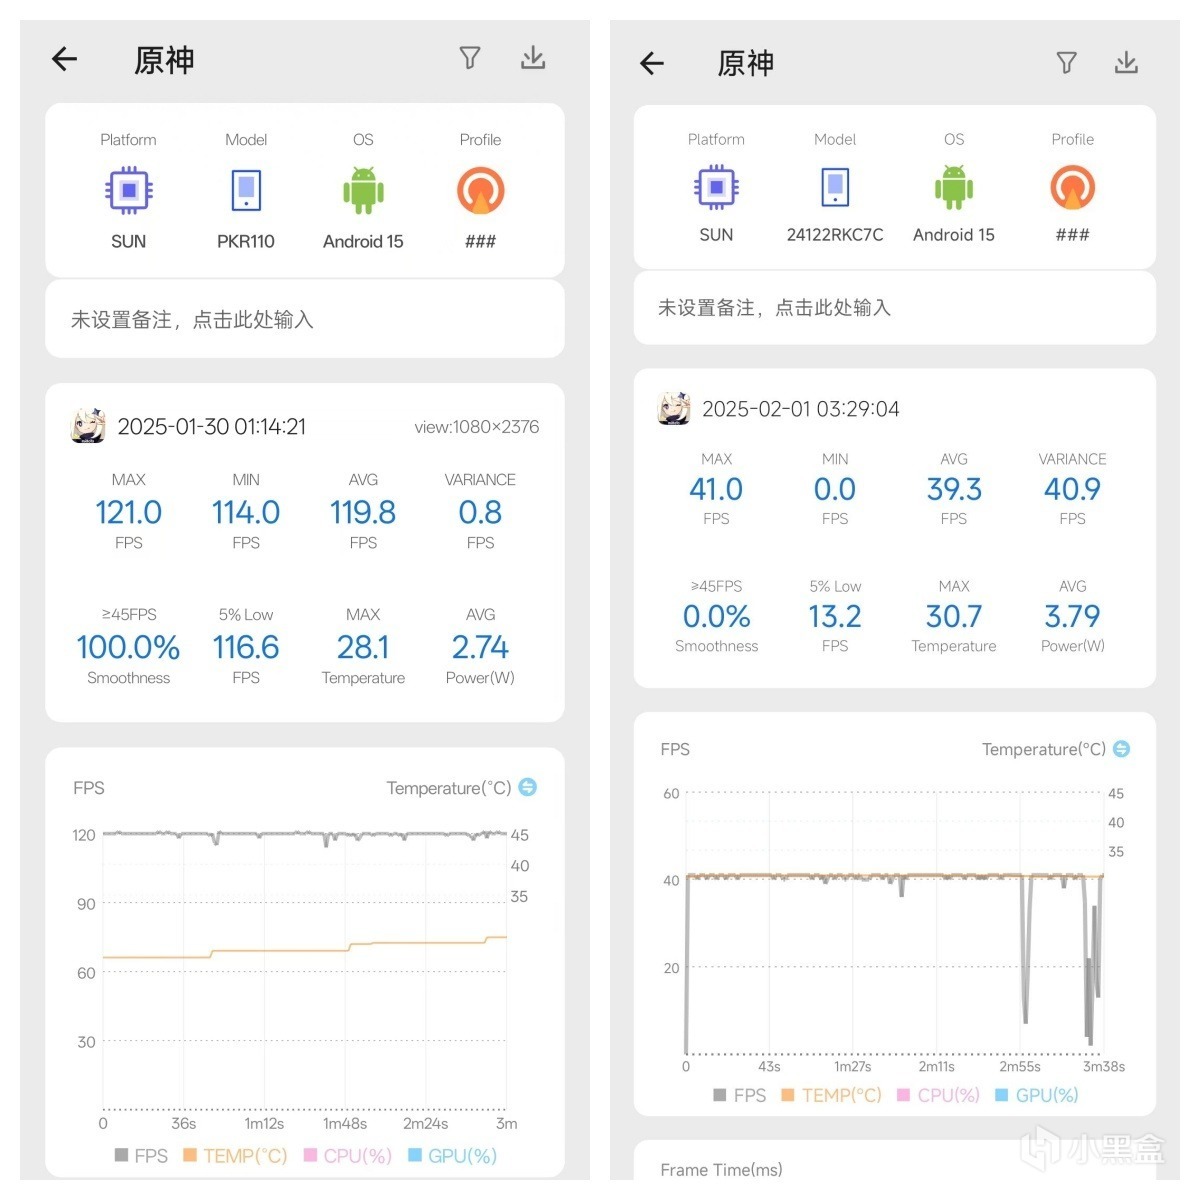
Task: Click AVG FPS value 39.3
Action: tap(954, 489)
